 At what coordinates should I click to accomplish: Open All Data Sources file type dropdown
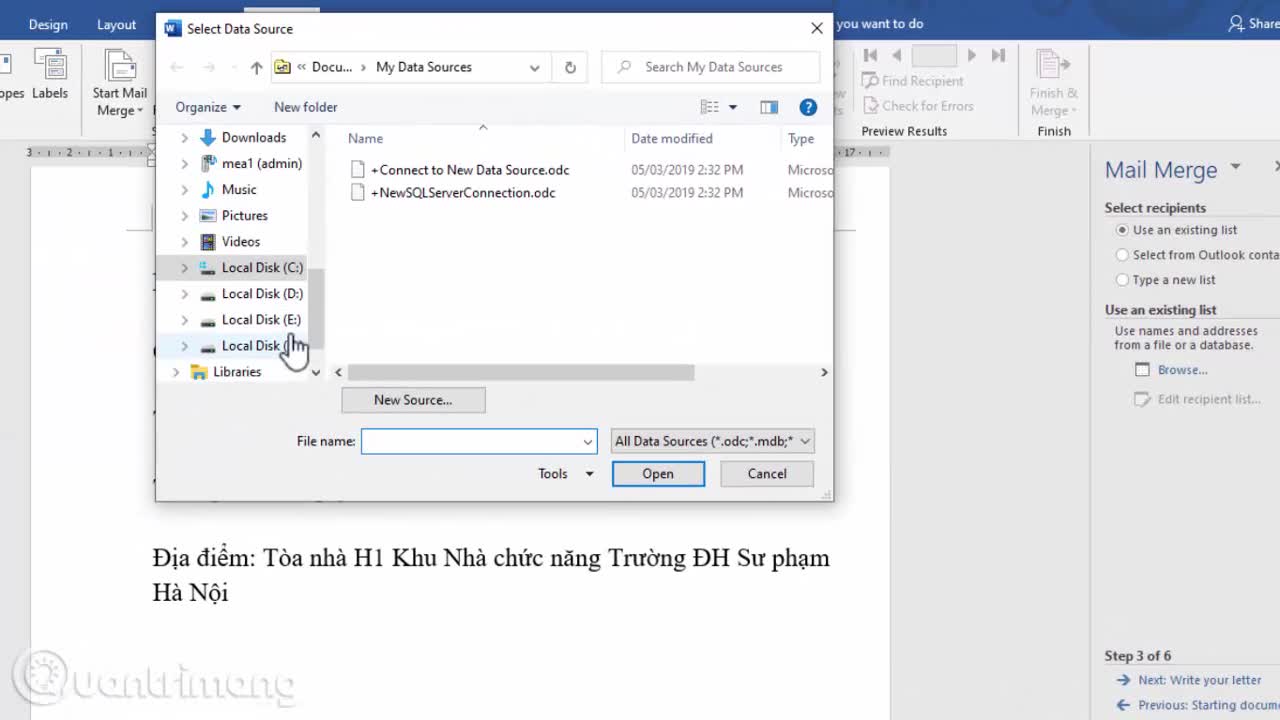712,441
